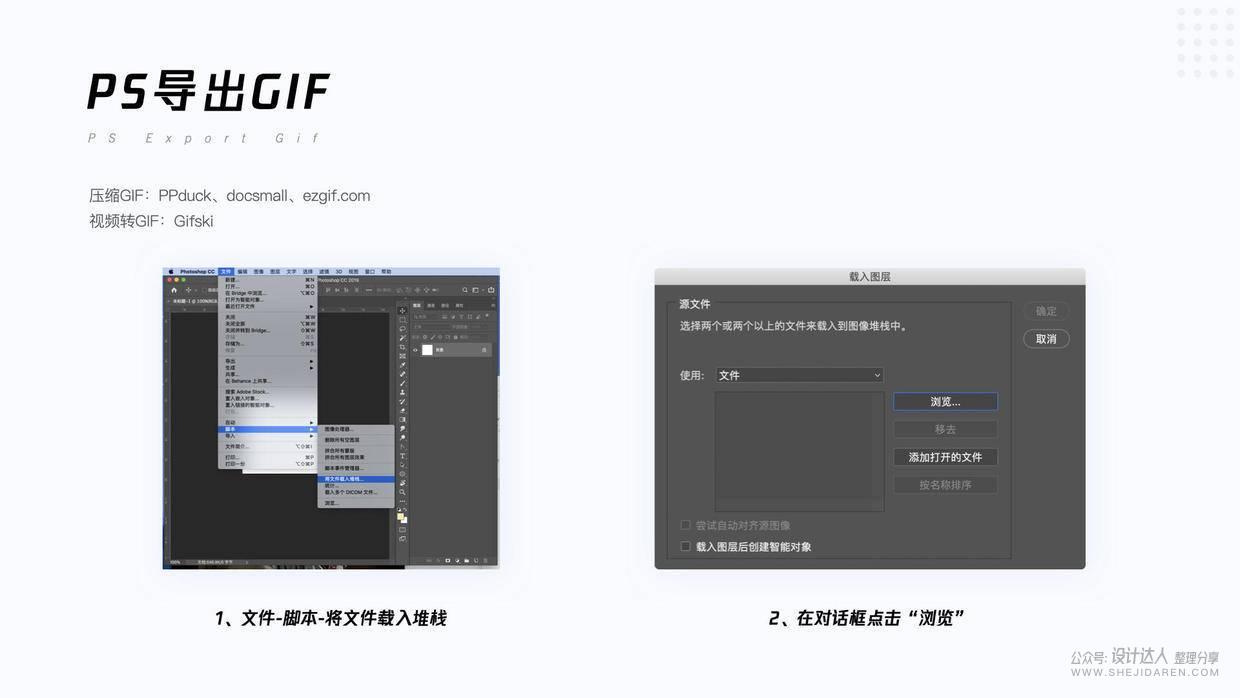Select the Magic Wand tool
1240x698 pixels.
point(402,338)
